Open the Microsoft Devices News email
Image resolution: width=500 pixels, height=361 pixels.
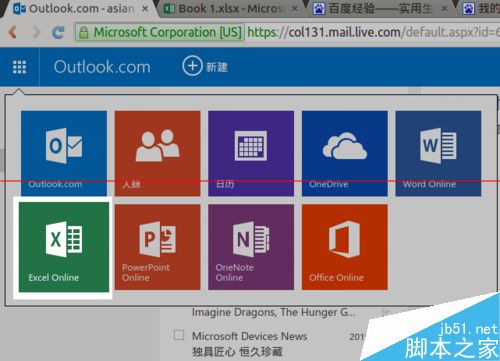pos(249,336)
